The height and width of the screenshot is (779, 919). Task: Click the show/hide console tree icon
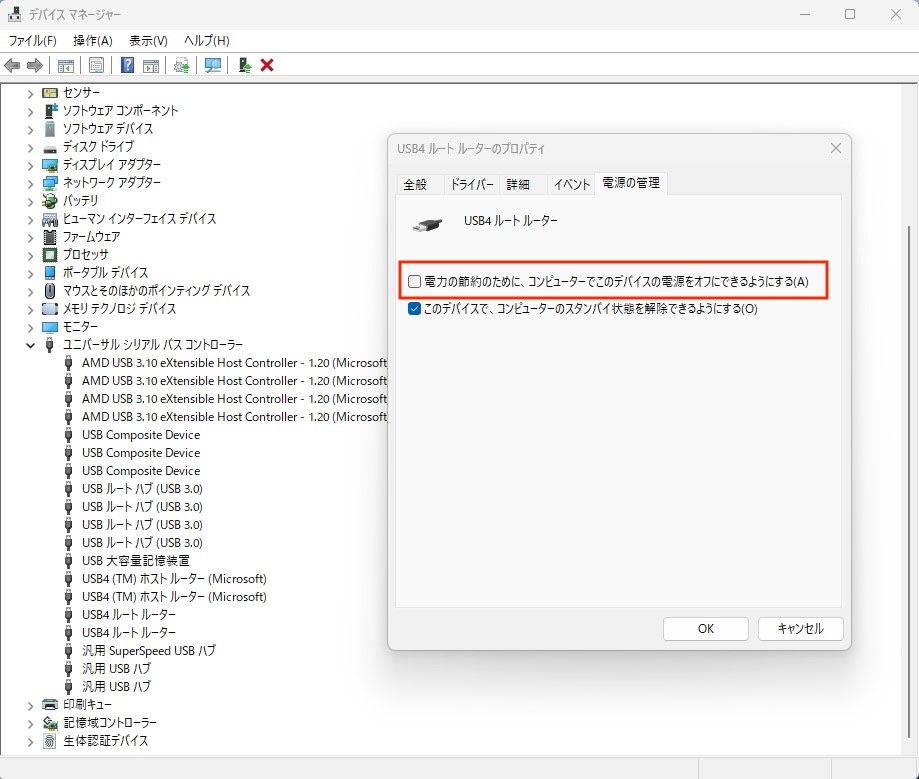[x=65, y=65]
